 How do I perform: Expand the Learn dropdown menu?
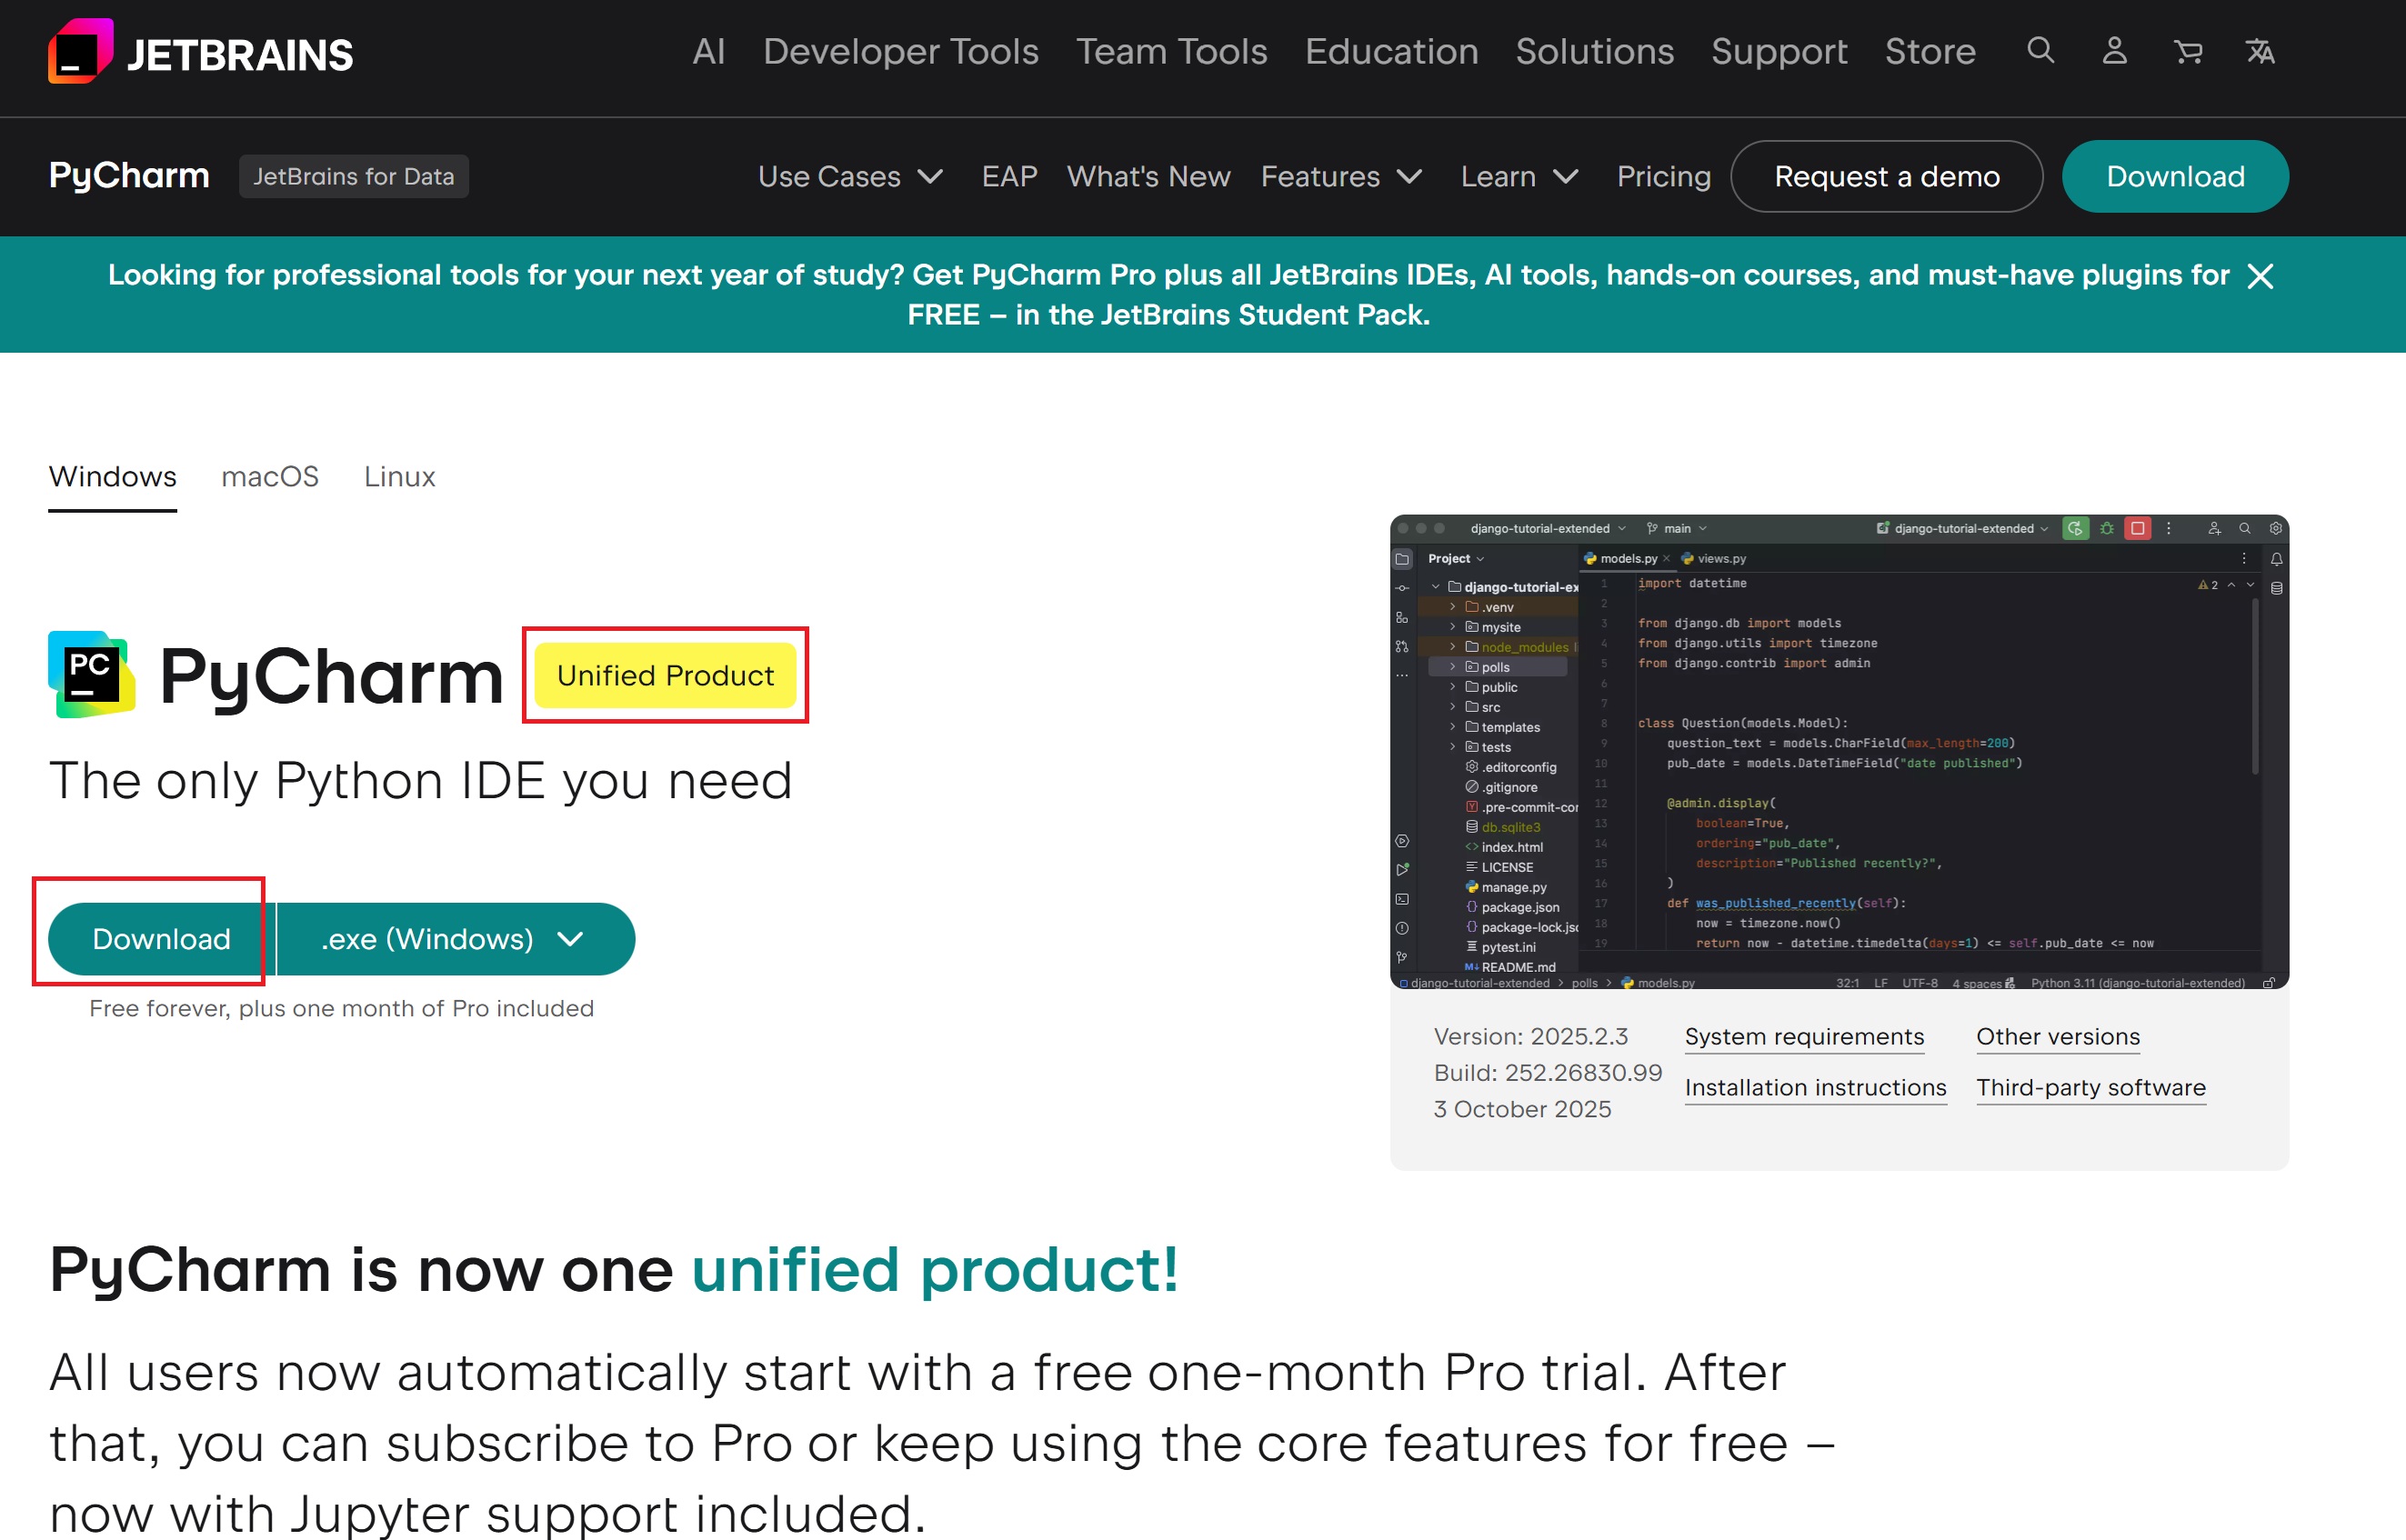click(1519, 177)
